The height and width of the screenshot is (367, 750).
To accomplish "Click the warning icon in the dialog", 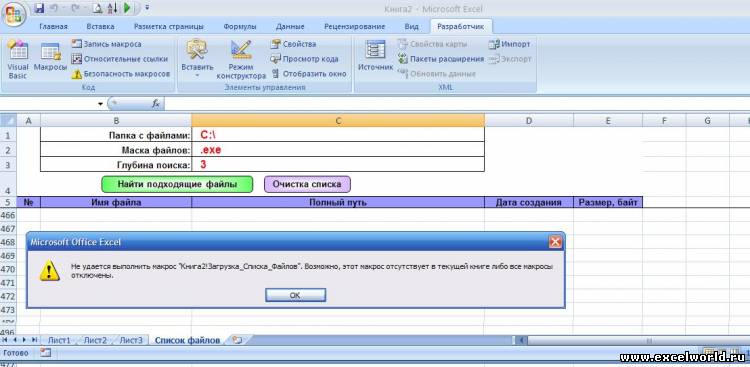I will coord(49,271).
